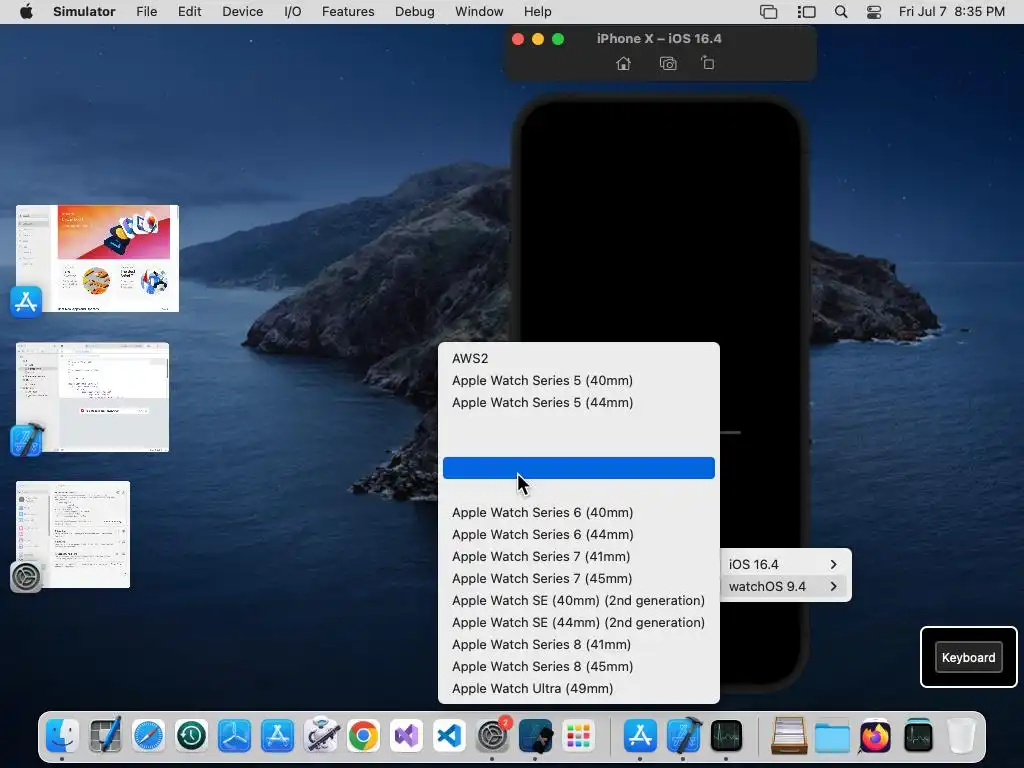Open the wooden file drawer Dock icon
Screen dimensions: 1024x768
click(x=789, y=735)
